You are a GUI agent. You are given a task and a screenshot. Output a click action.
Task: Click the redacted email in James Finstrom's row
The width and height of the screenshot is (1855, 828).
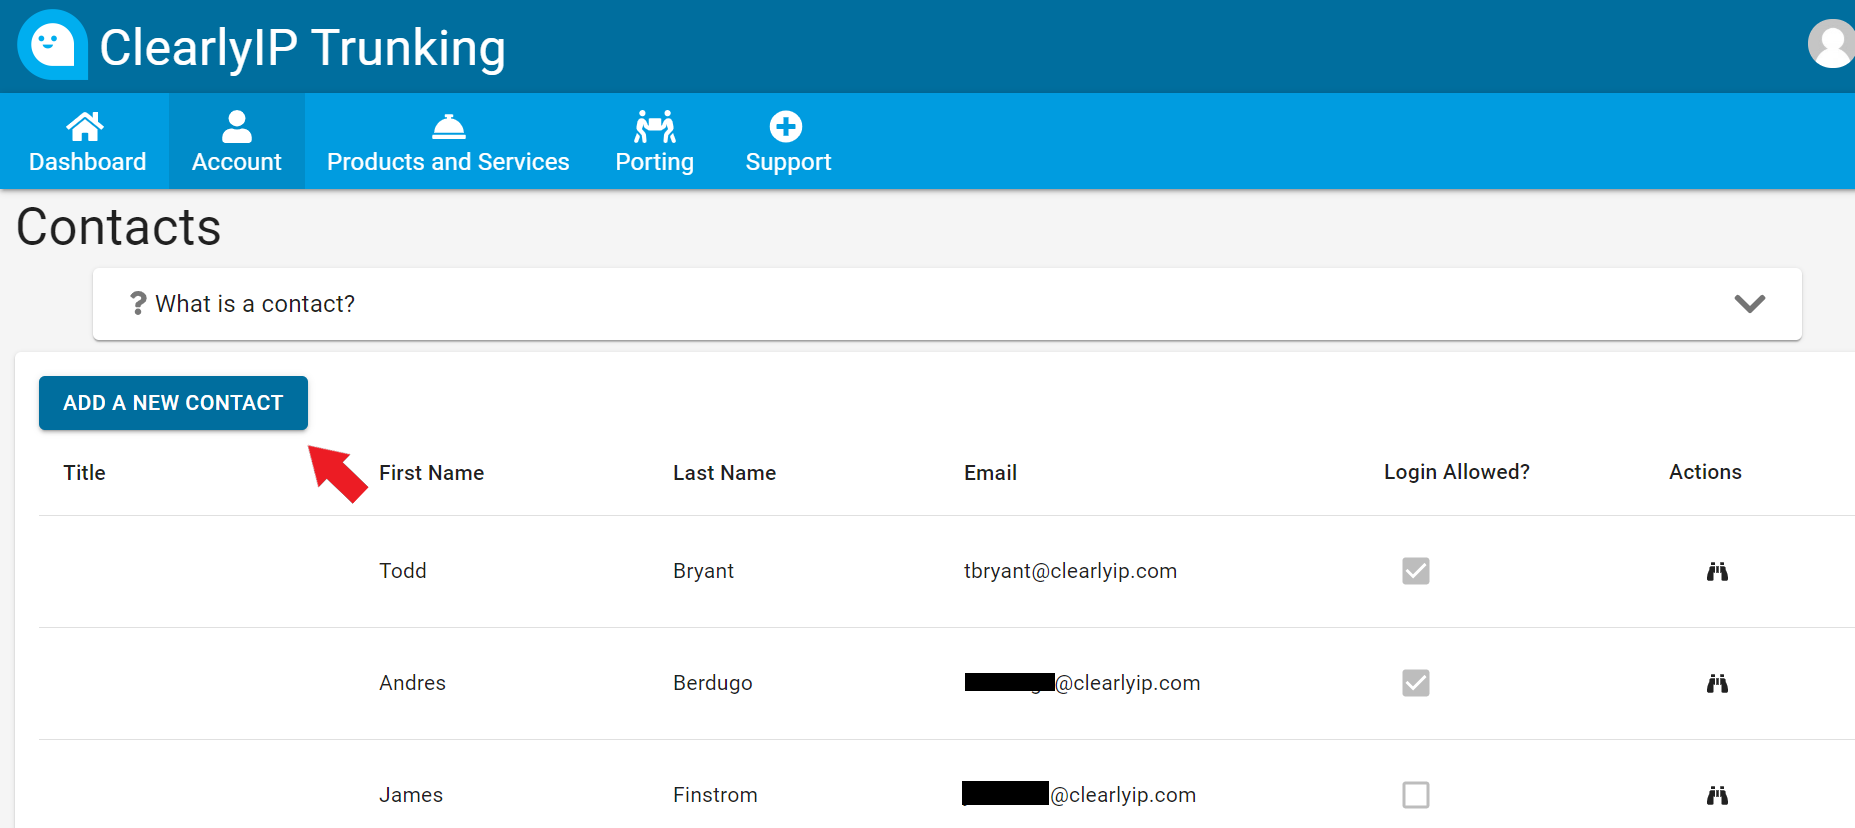pos(1079,795)
